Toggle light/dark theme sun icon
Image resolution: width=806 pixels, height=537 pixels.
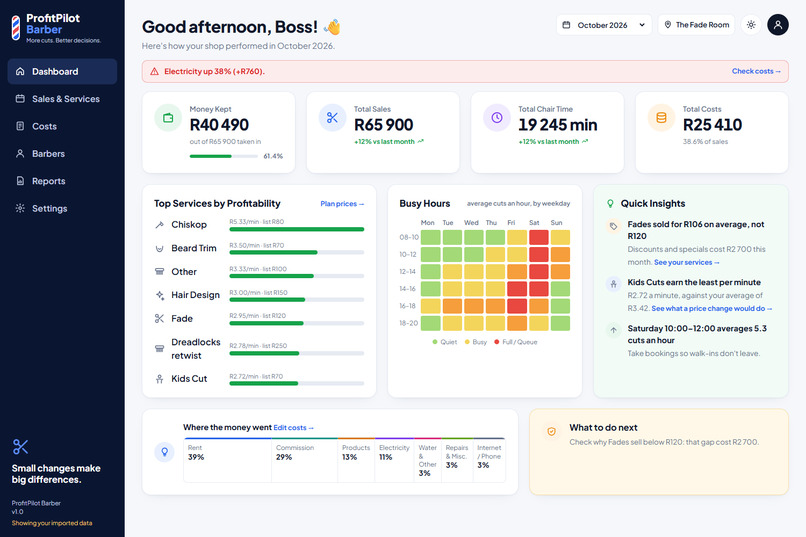pyautogui.click(x=751, y=25)
